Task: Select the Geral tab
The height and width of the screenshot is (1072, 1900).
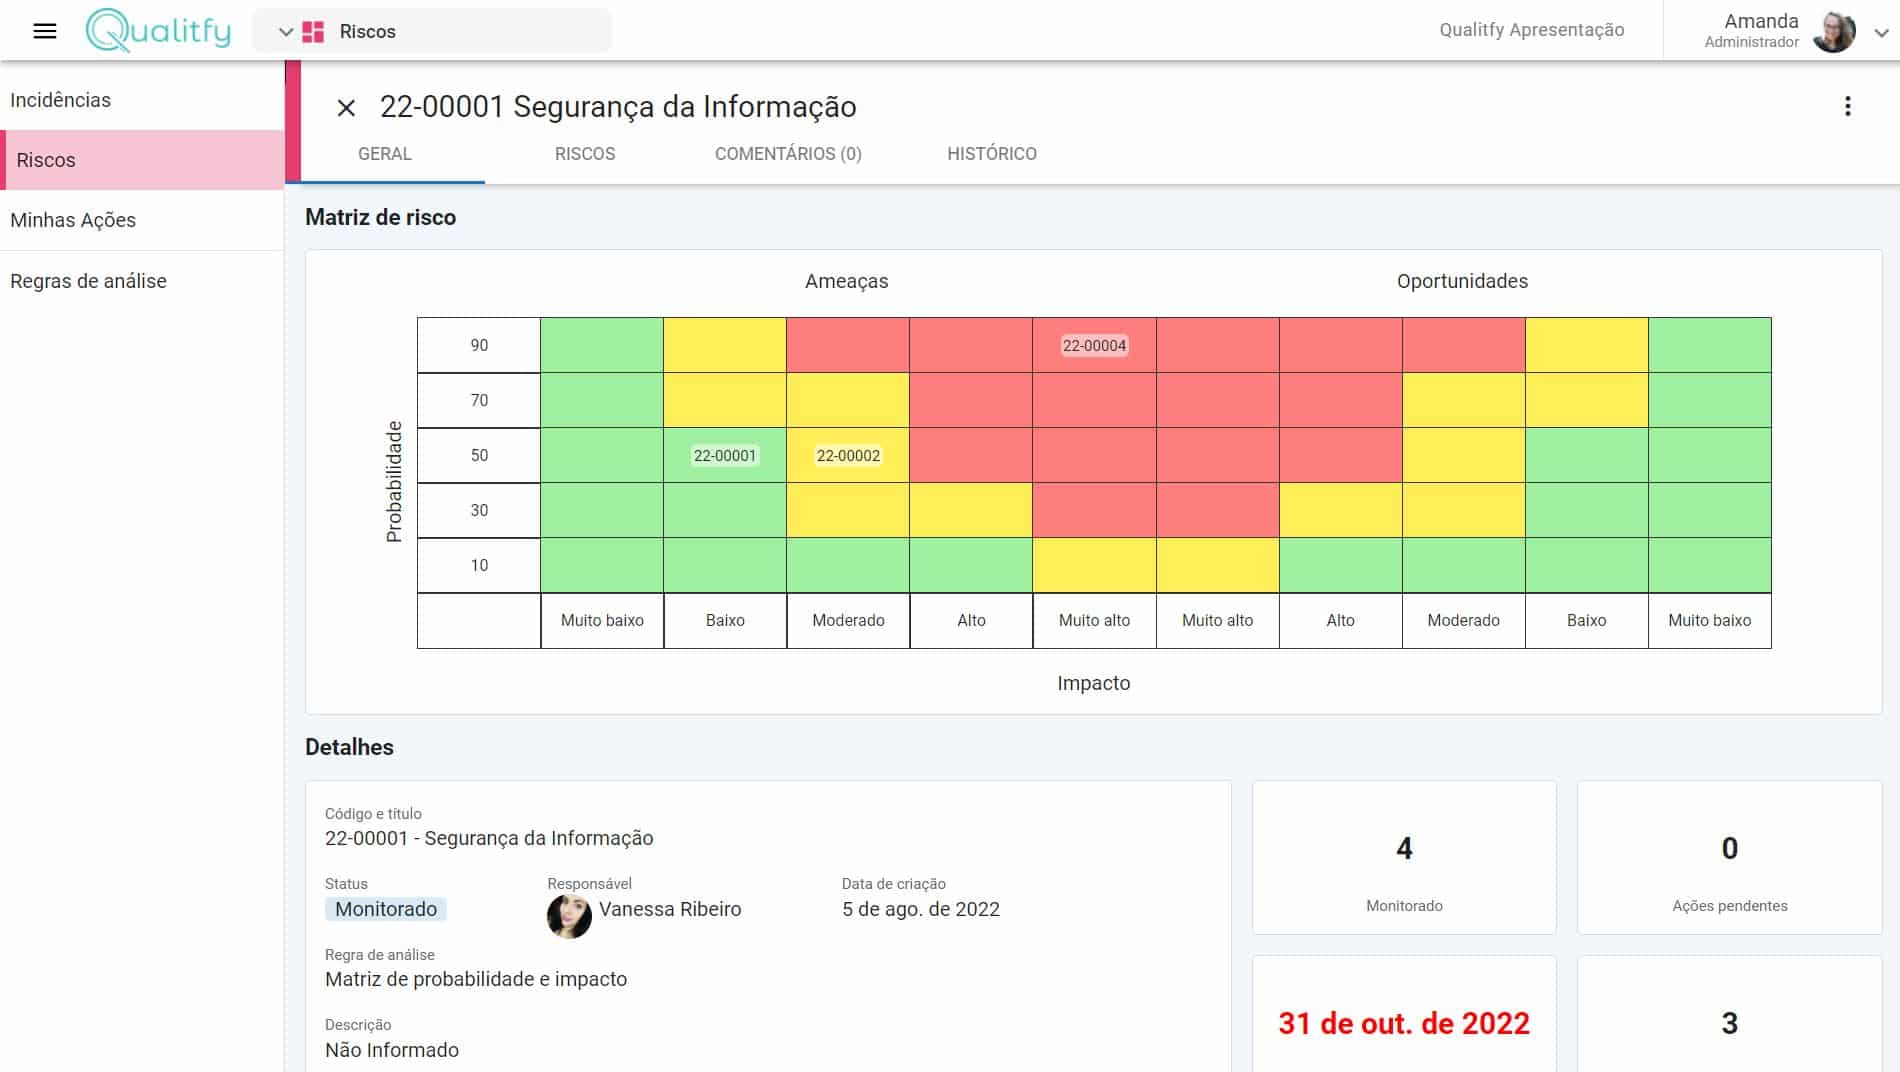Action: pyautogui.click(x=385, y=154)
